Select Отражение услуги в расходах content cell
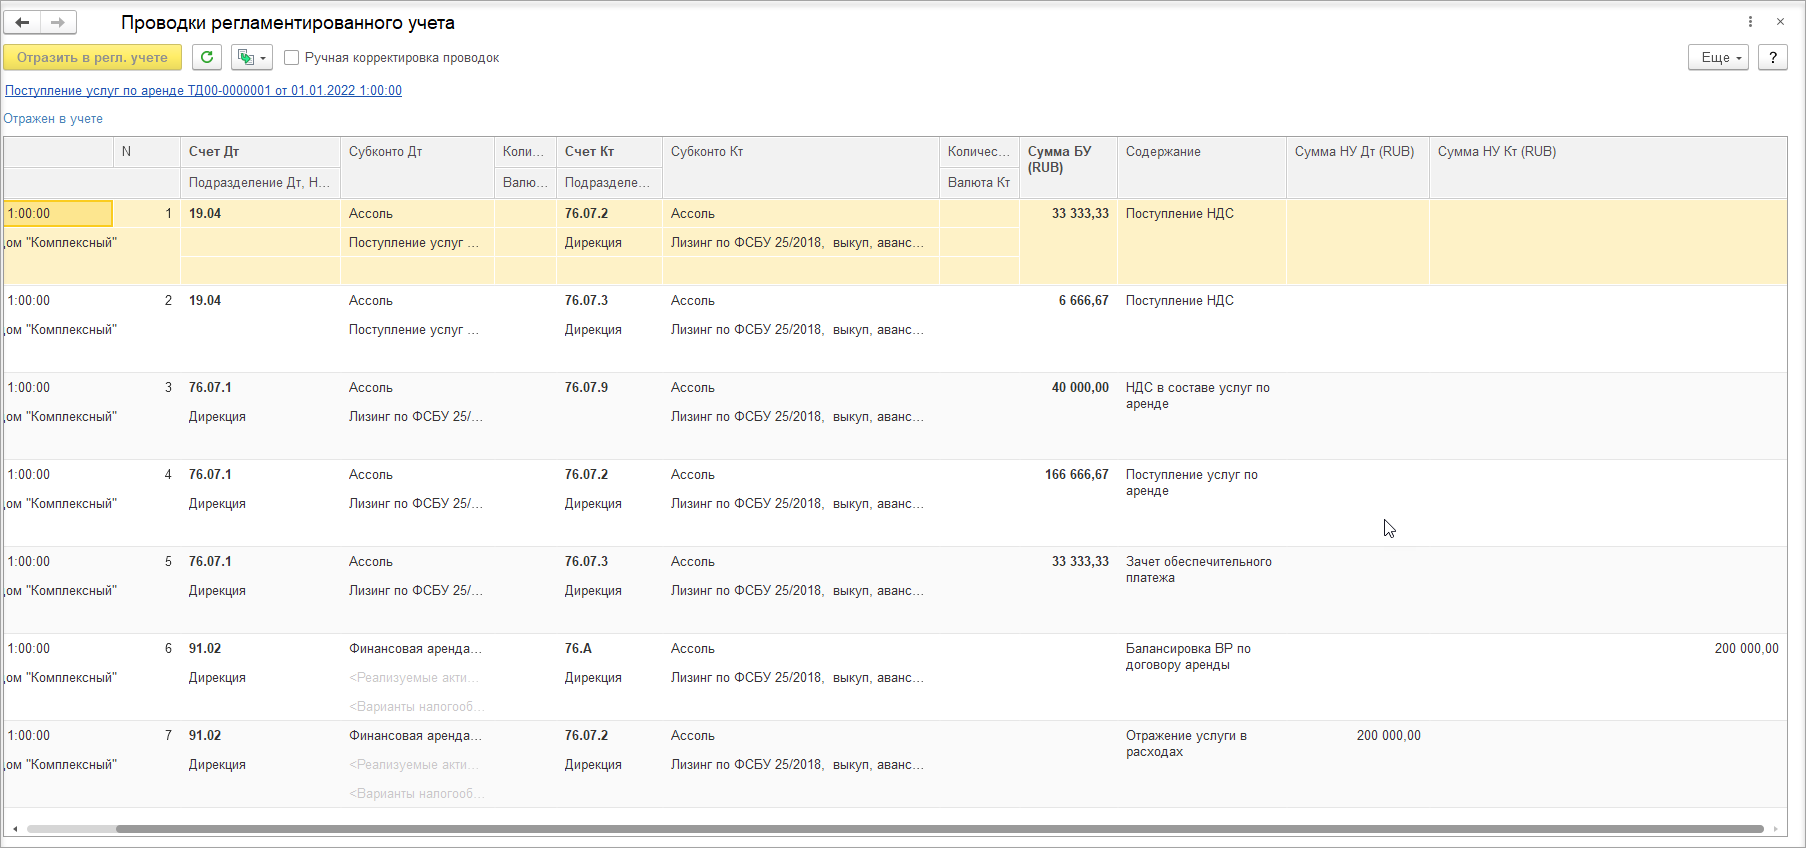The width and height of the screenshot is (1806, 848). pyautogui.click(x=1186, y=743)
